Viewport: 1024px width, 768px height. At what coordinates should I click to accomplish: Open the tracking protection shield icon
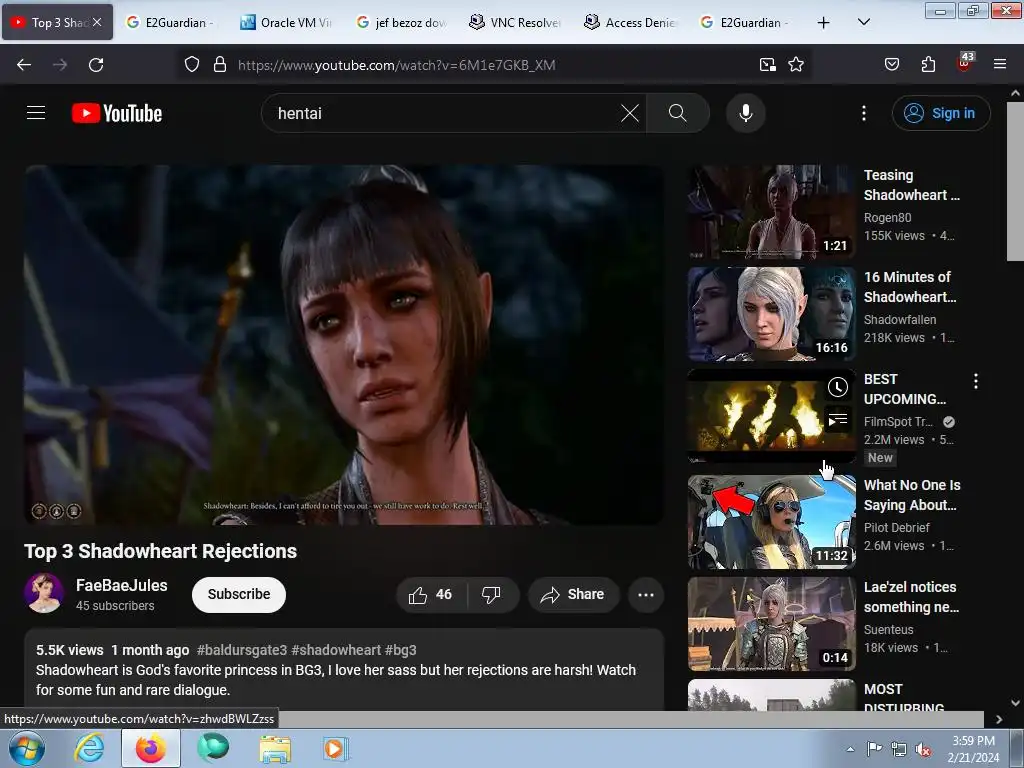191,65
